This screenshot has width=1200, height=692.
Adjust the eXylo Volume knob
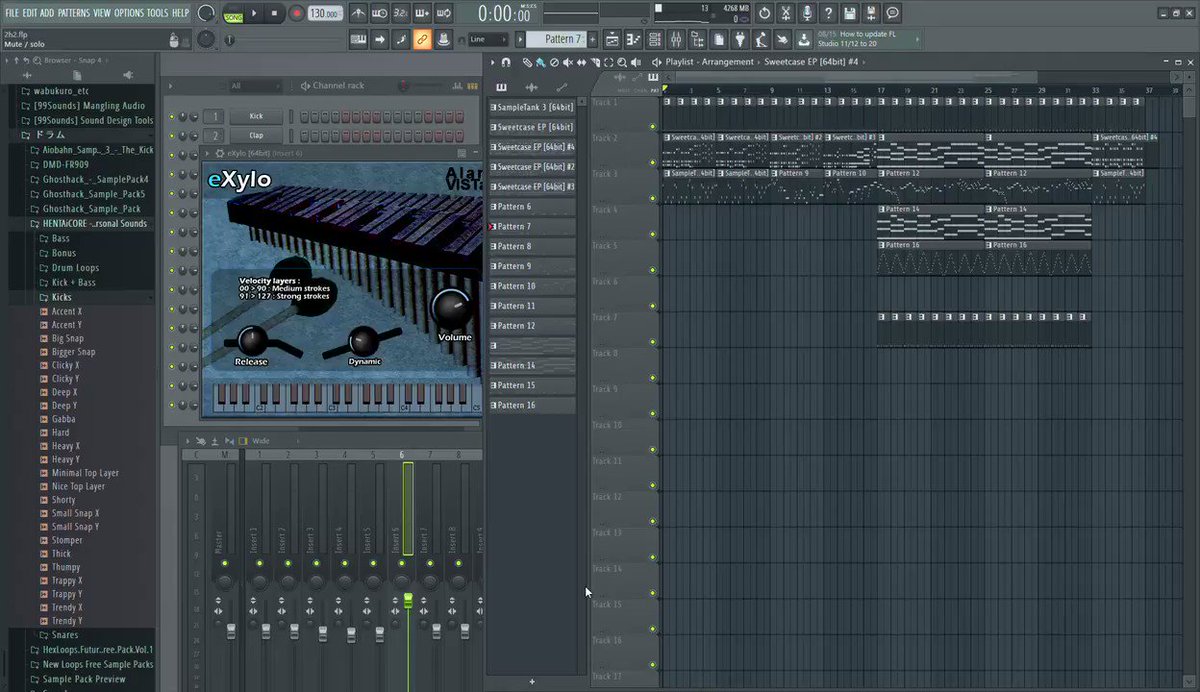click(452, 308)
